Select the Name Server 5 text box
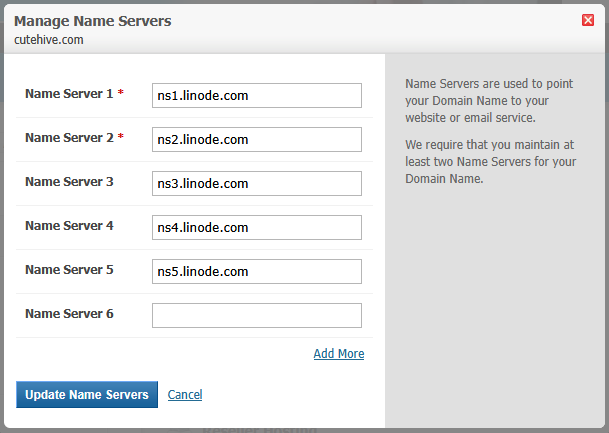609x433 pixels. pyautogui.click(x=257, y=271)
